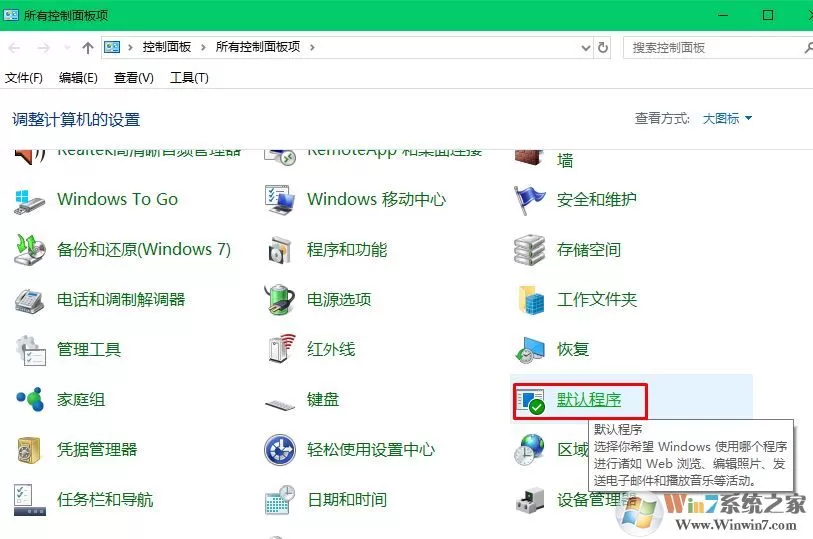813x539 pixels.
Task: Open the 管理工具 icon
Action: click(31, 350)
